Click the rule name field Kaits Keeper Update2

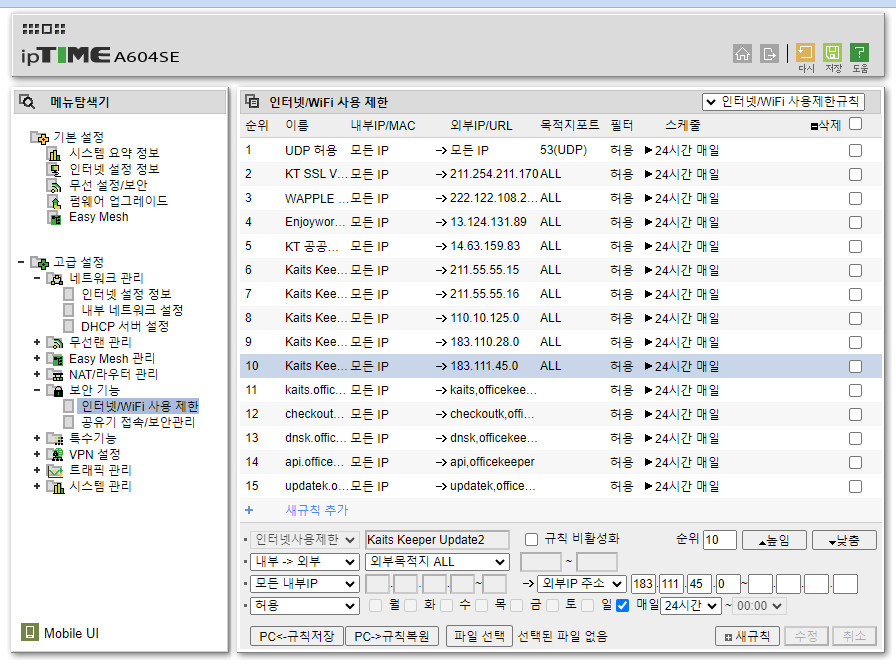[x=437, y=540]
